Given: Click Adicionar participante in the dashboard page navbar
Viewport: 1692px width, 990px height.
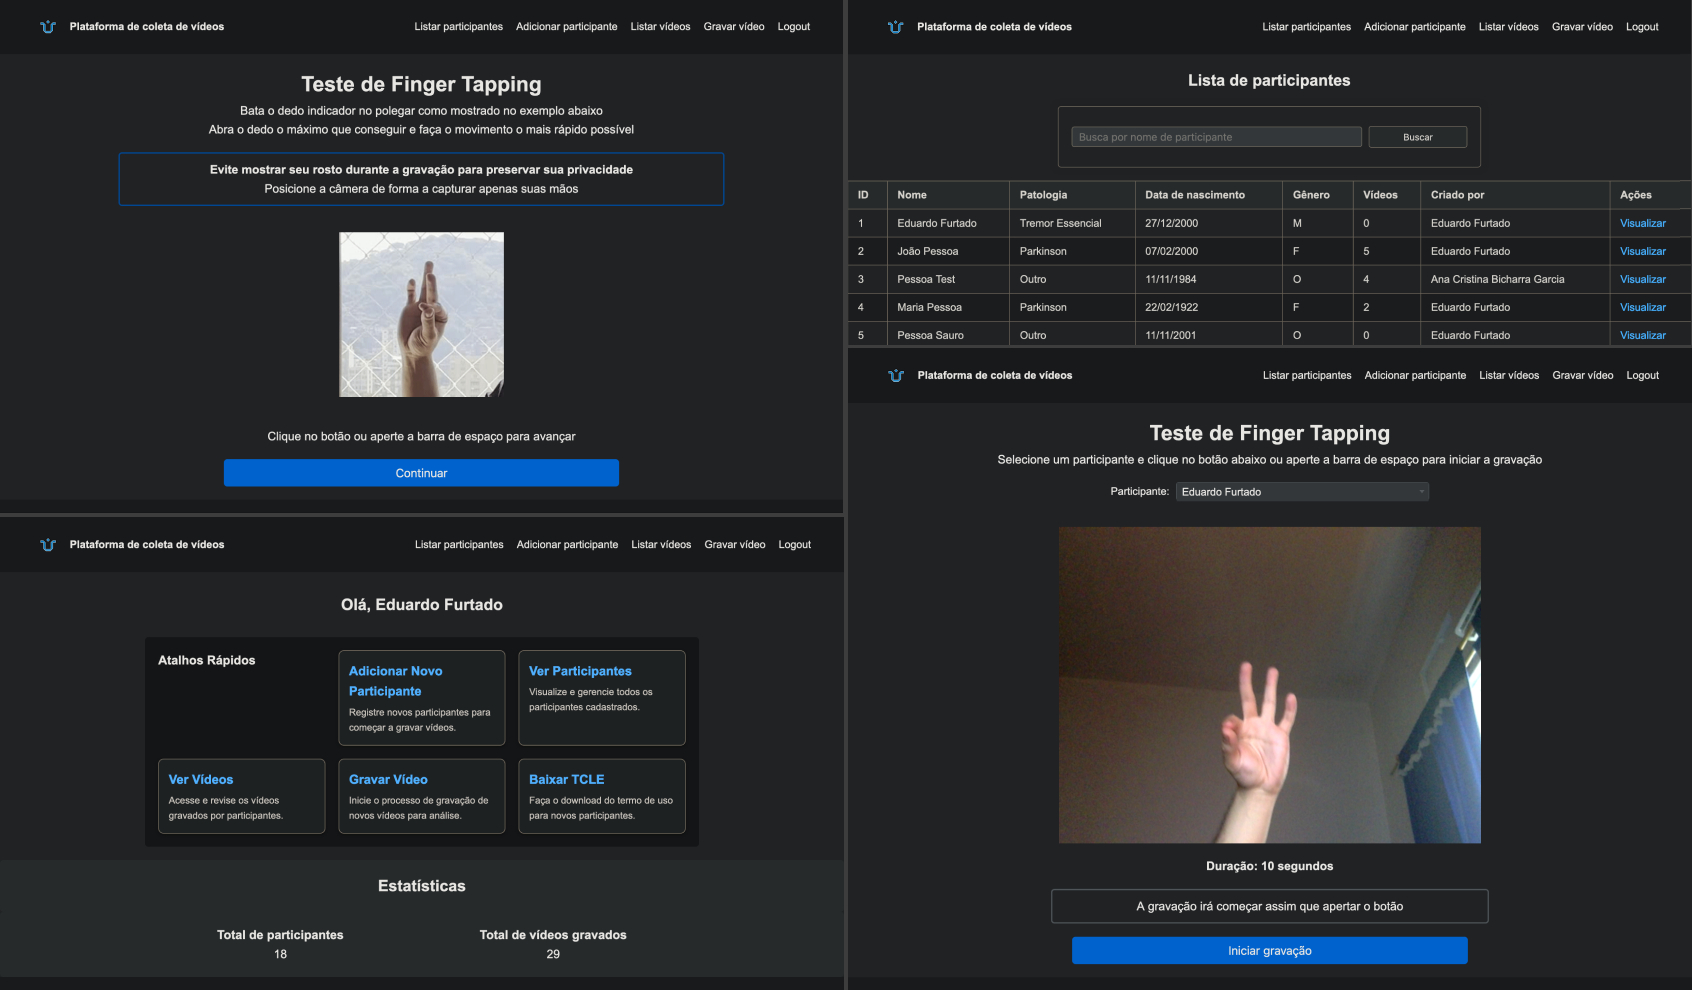Looking at the screenshot, I should (x=567, y=545).
